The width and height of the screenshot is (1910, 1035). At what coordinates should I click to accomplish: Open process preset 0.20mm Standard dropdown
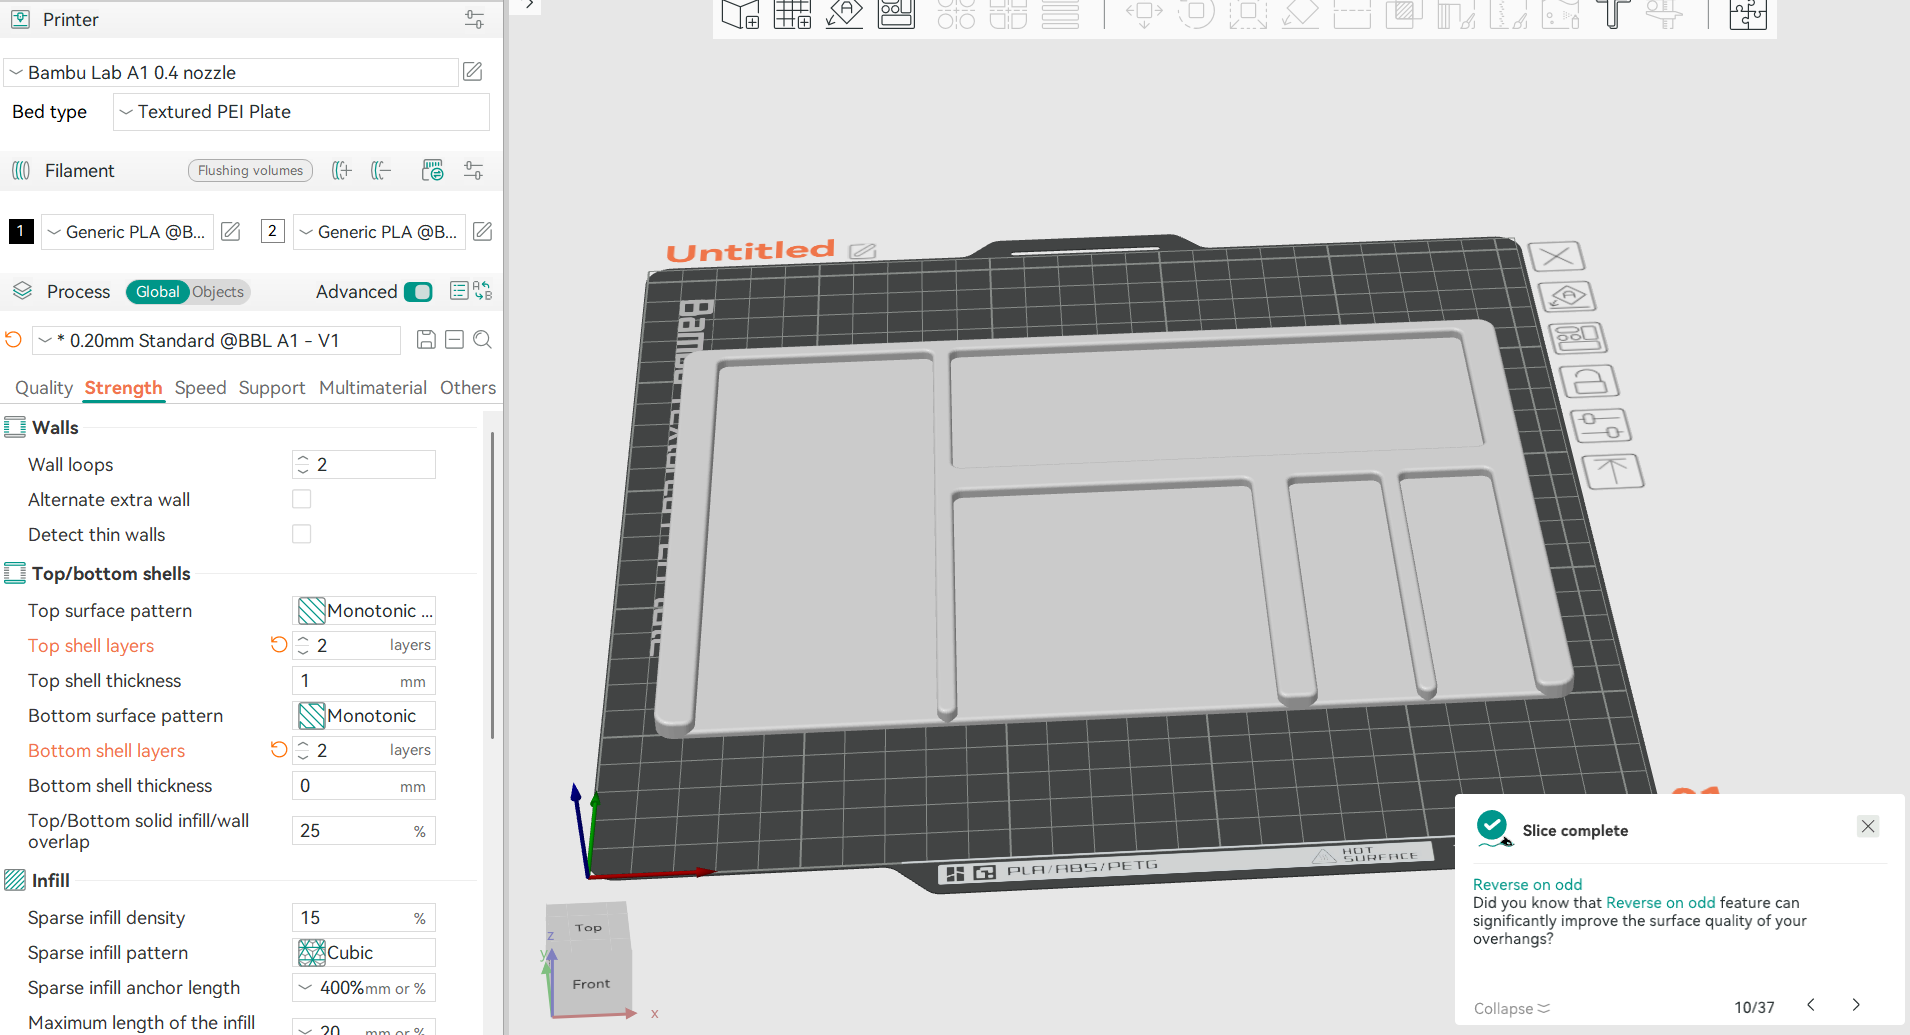click(217, 340)
